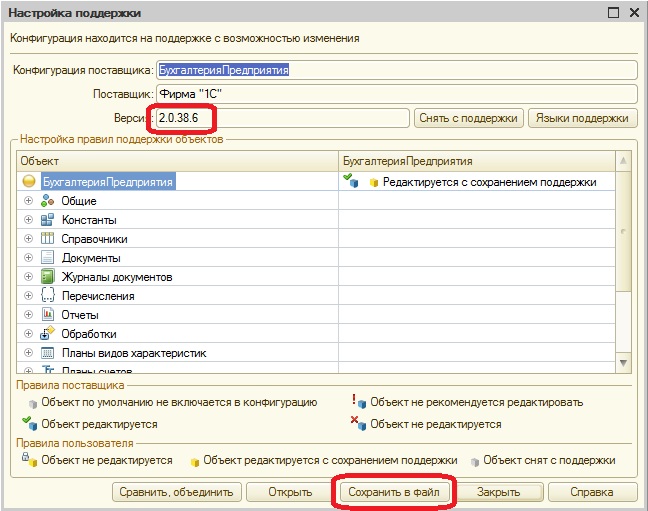
Task: Select the Документы row label
Action: click(91, 258)
